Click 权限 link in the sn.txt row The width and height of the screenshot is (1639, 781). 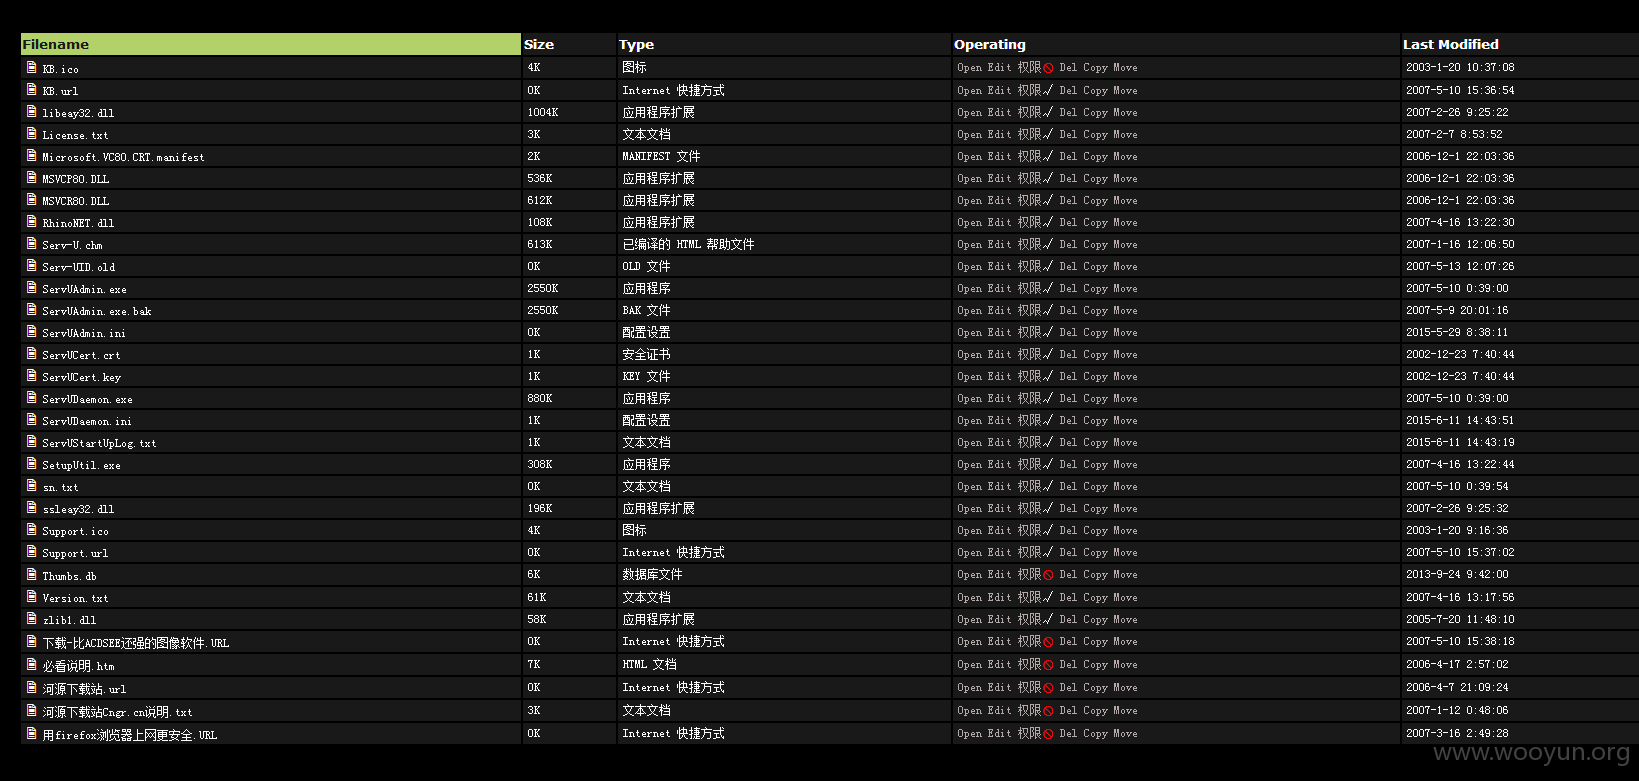click(1029, 486)
